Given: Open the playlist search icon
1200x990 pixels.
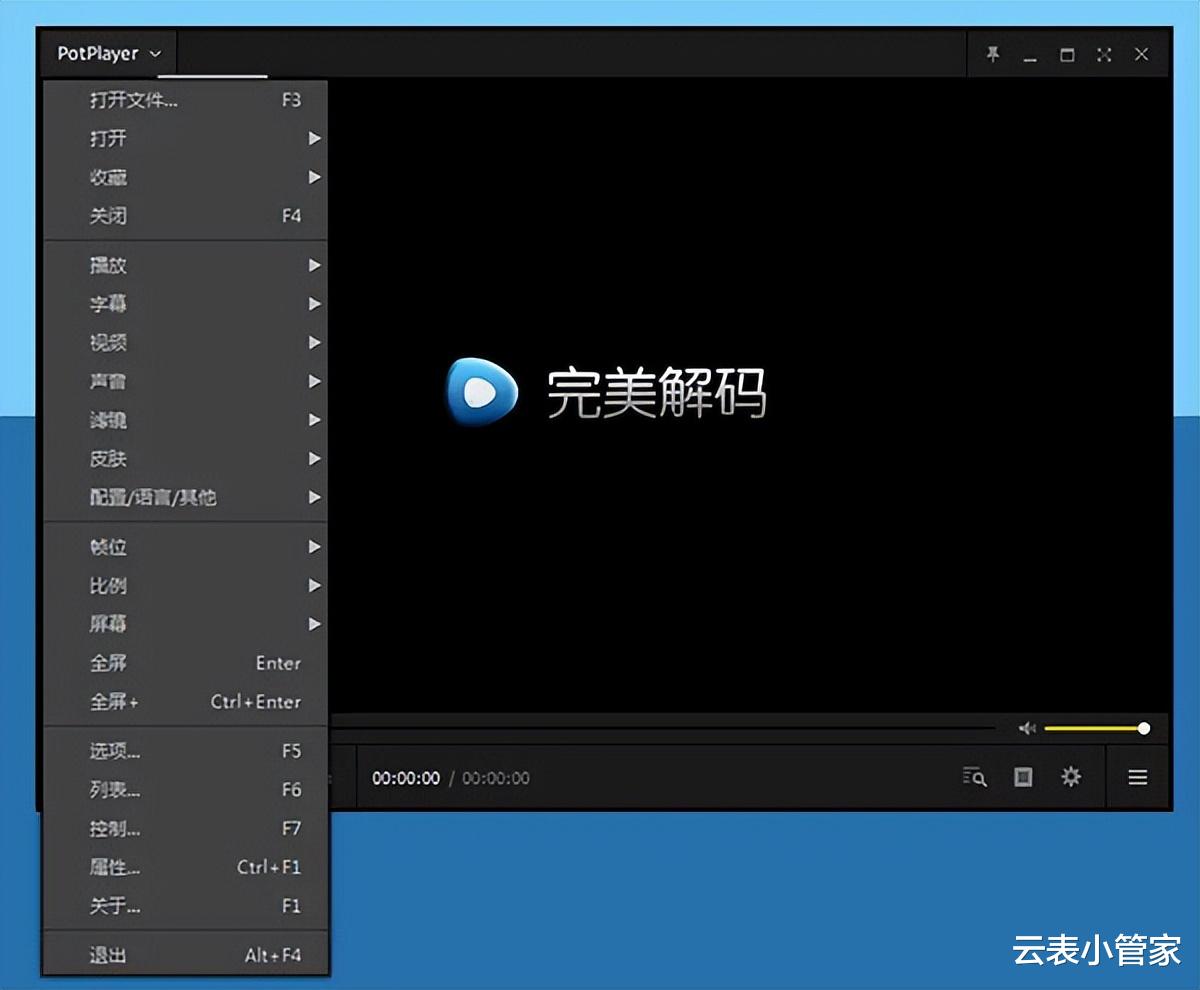Looking at the screenshot, I should tap(975, 777).
